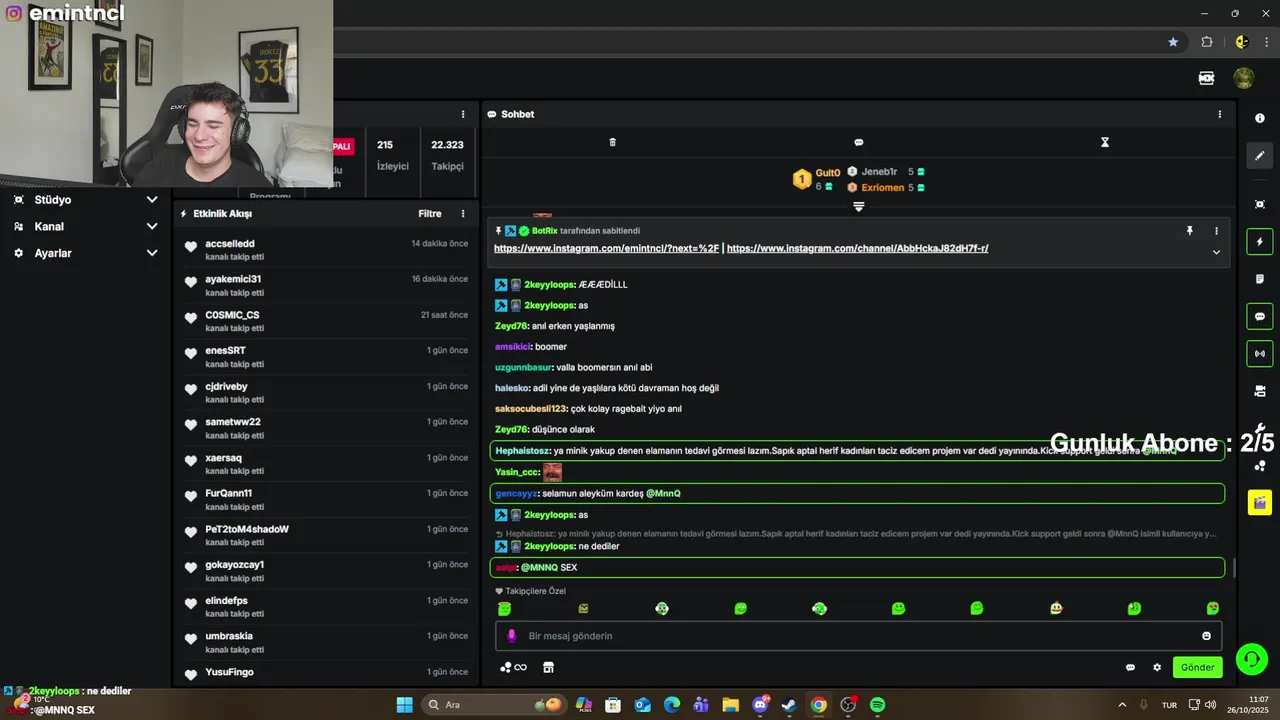Open the stream info panel three-dot menu
This screenshot has height=720, width=1280.
(463, 114)
